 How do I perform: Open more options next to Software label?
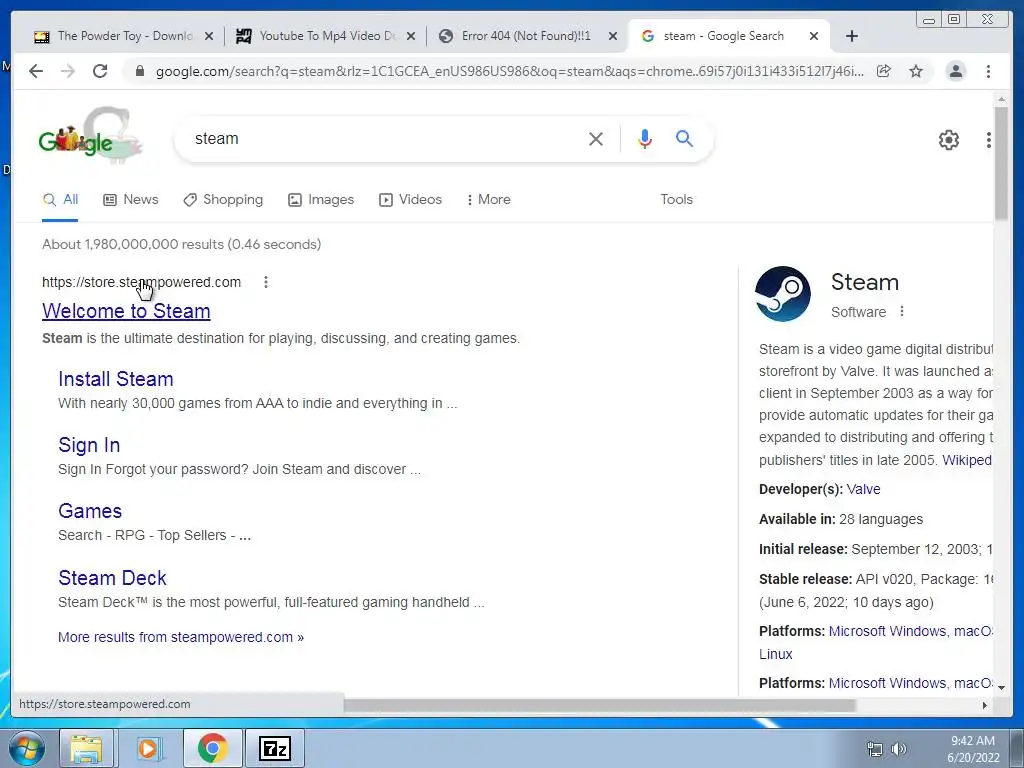902,312
